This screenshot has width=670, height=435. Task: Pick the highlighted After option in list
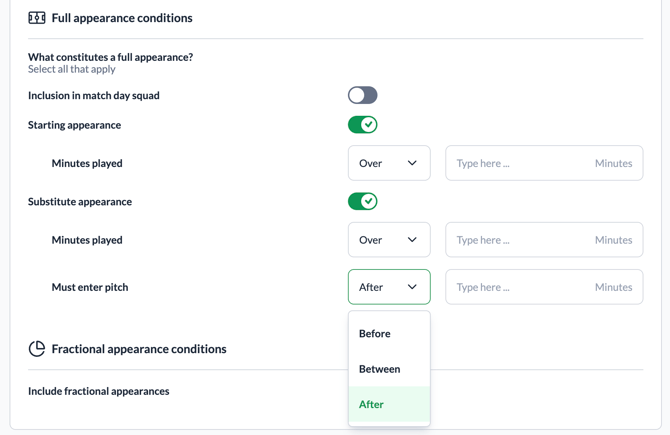(372, 405)
